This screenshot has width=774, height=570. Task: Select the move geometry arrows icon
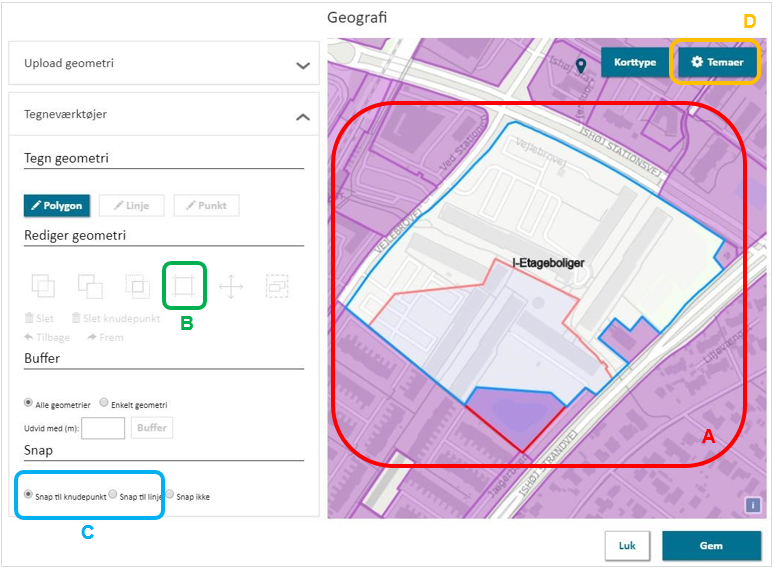pos(231,287)
